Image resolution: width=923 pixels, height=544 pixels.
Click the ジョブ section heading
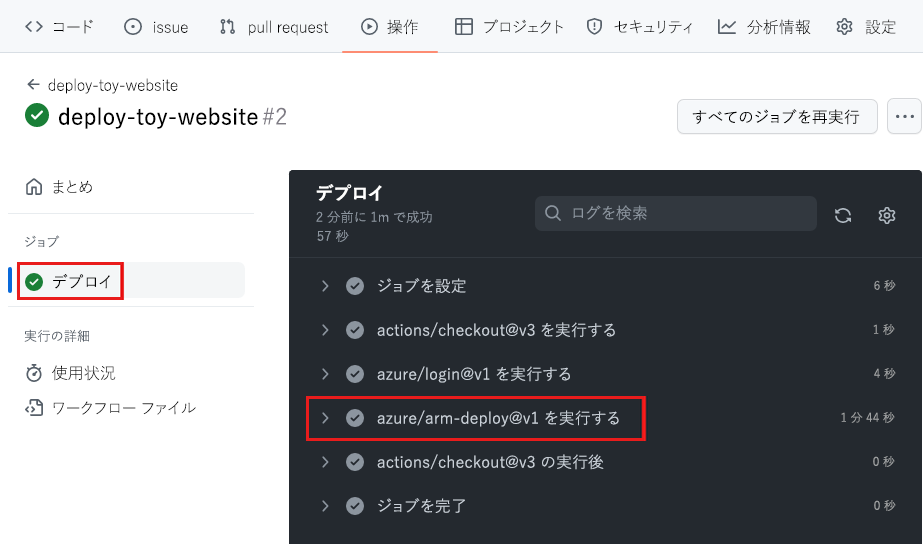pyautogui.click(x=41, y=241)
